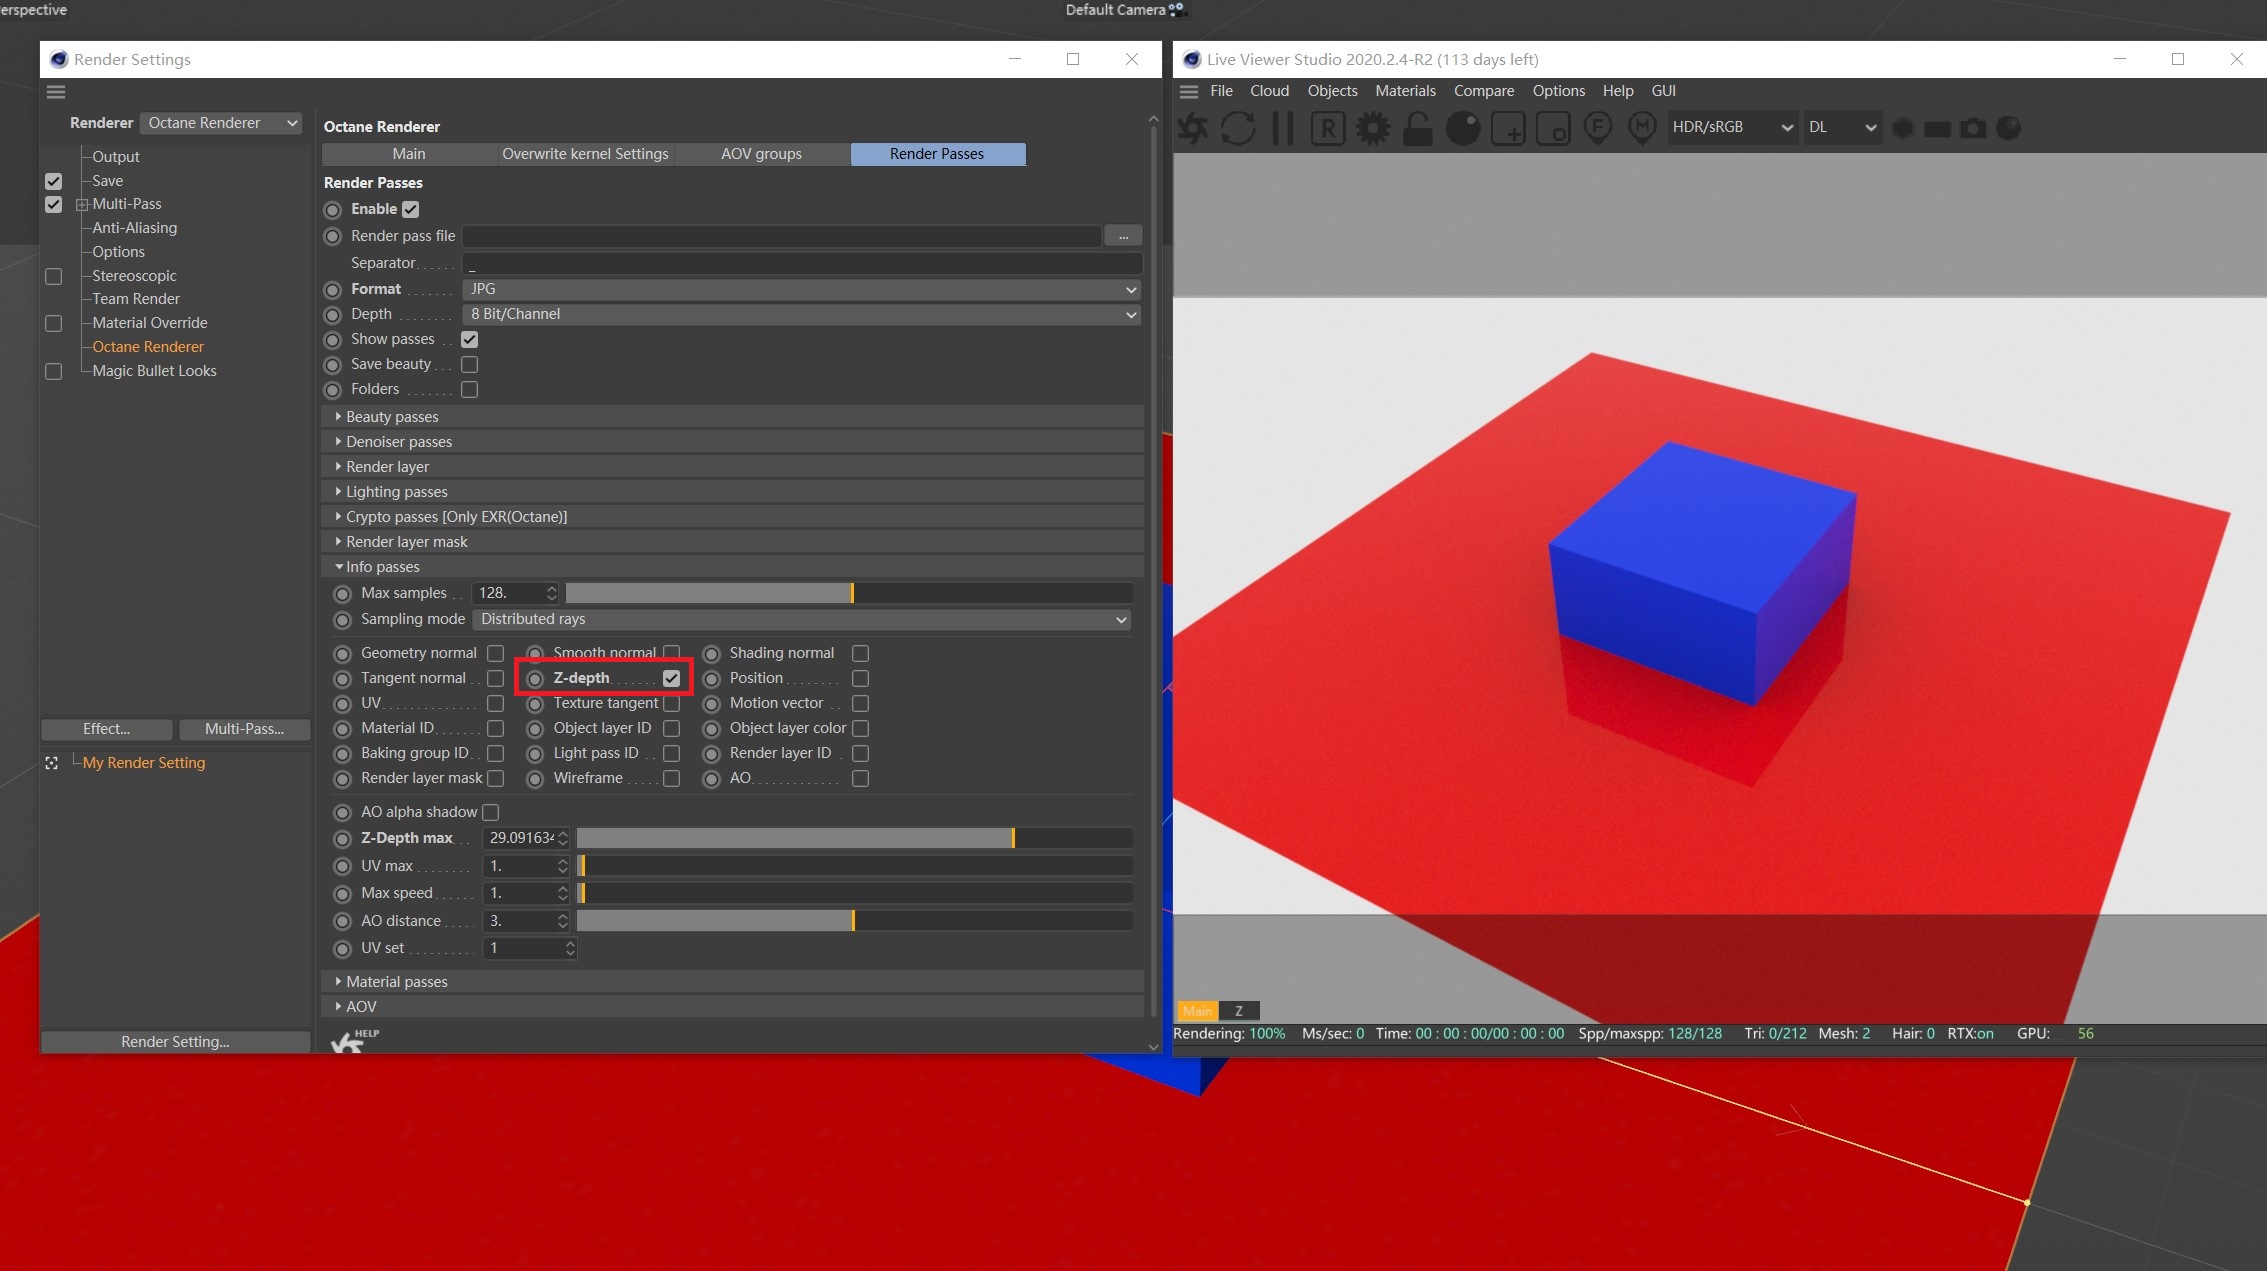Screen dimensions: 2267x1271
Task: Activate the pick material M icon
Action: pyautogui.click(x=1642, y=128)
